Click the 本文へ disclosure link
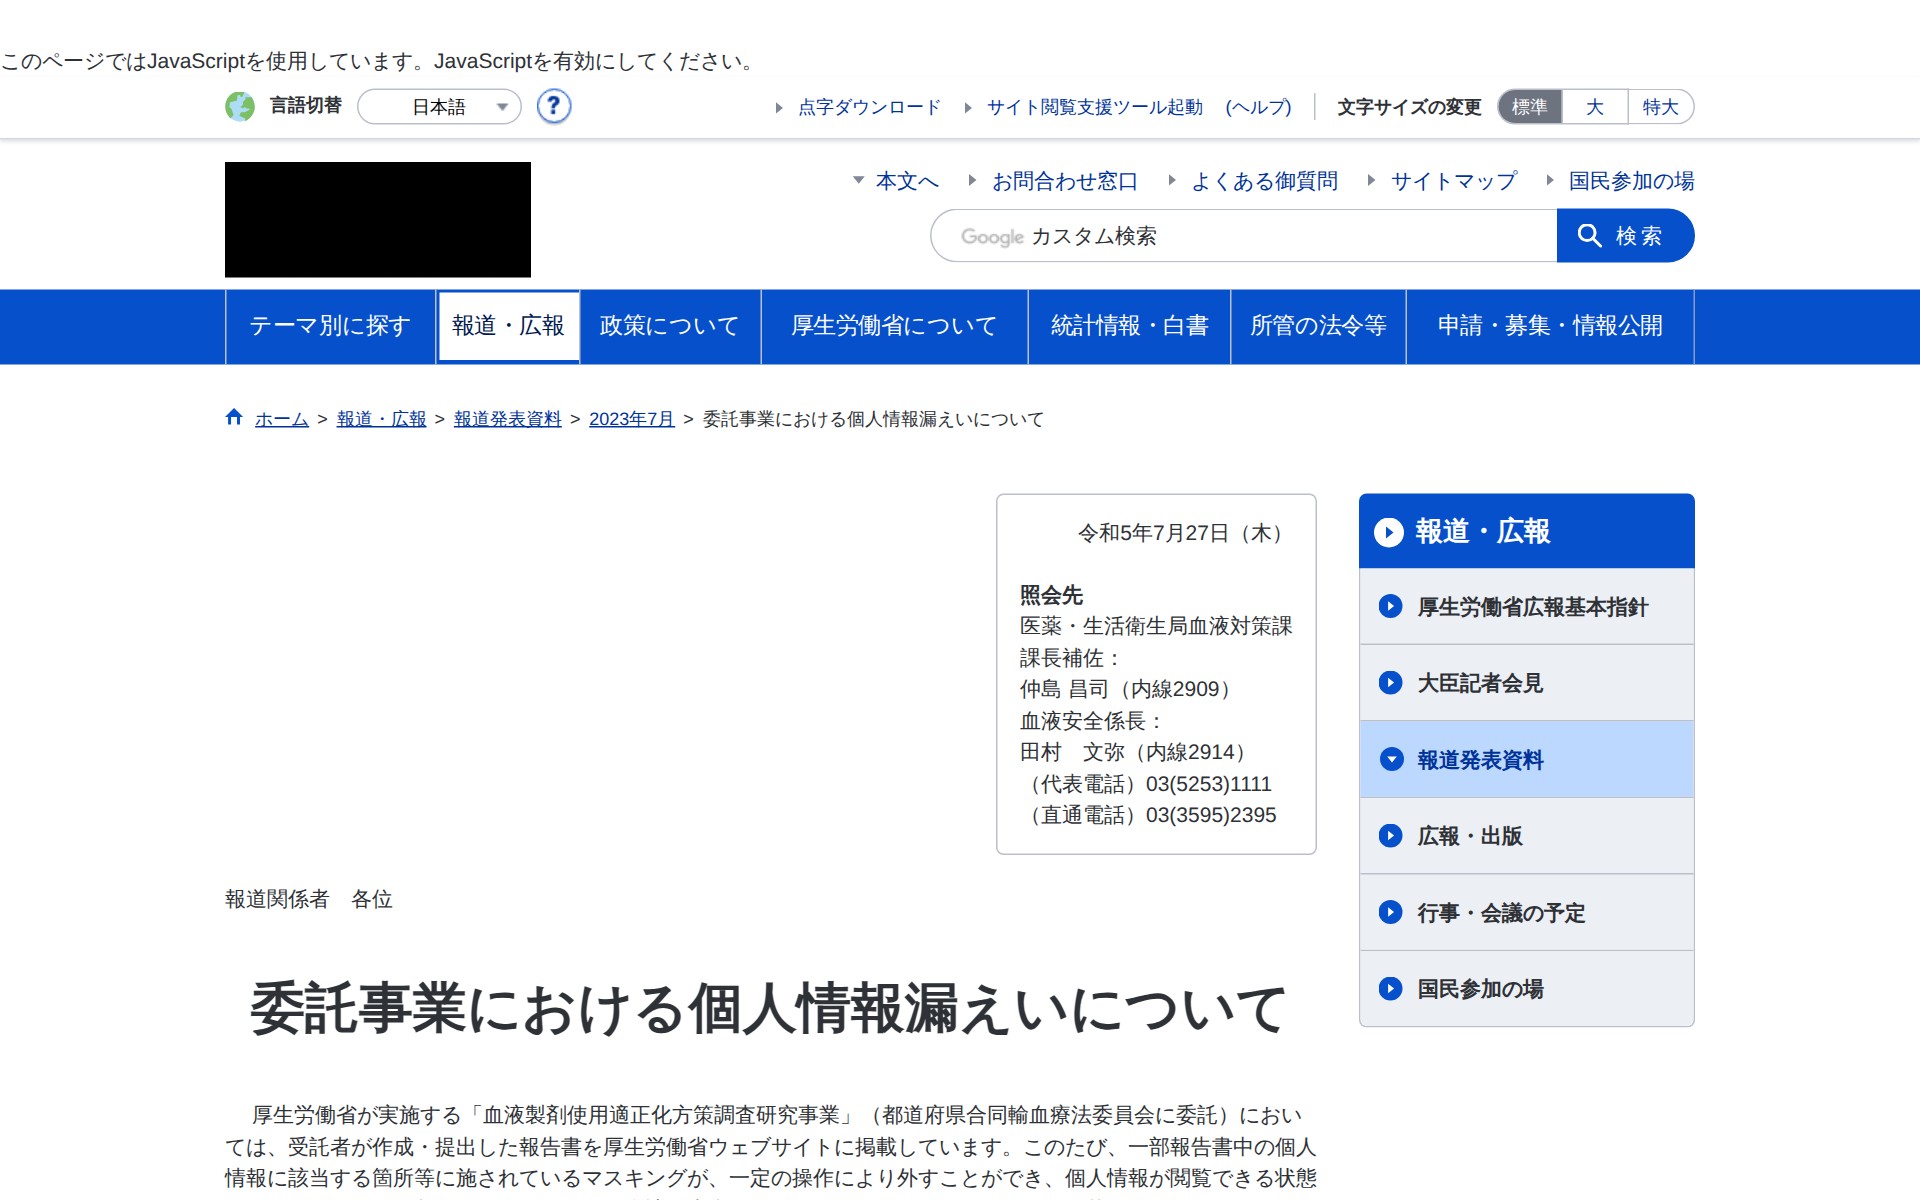The image size is (1920, 1200). click(x=905, y=181)
